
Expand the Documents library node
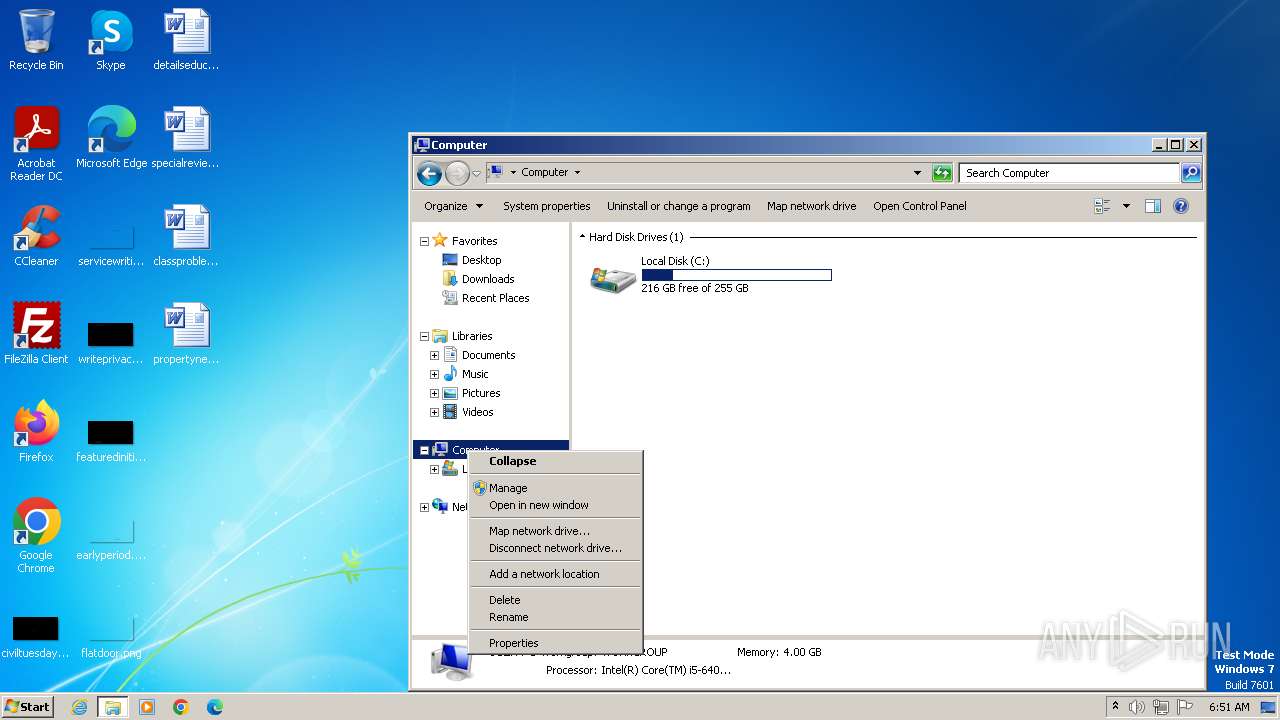click(x=434, y=355)
